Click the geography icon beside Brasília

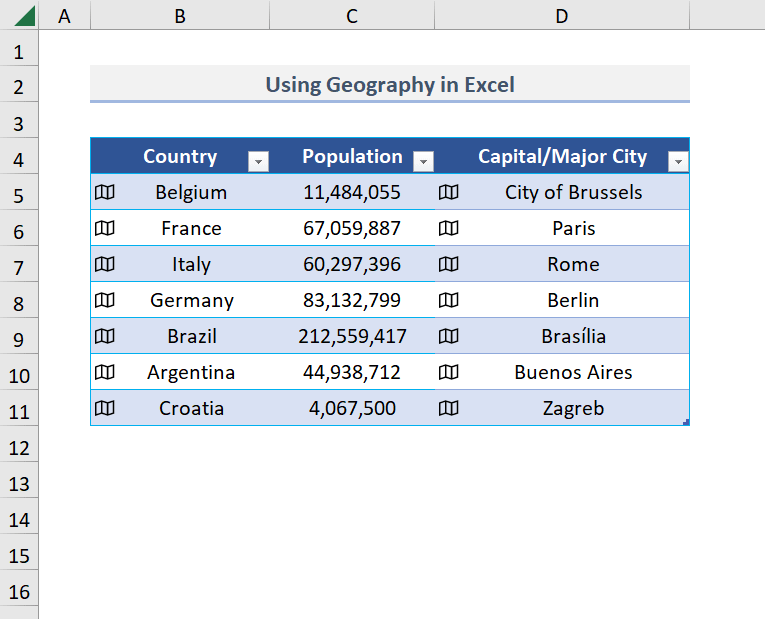[449, 336]
